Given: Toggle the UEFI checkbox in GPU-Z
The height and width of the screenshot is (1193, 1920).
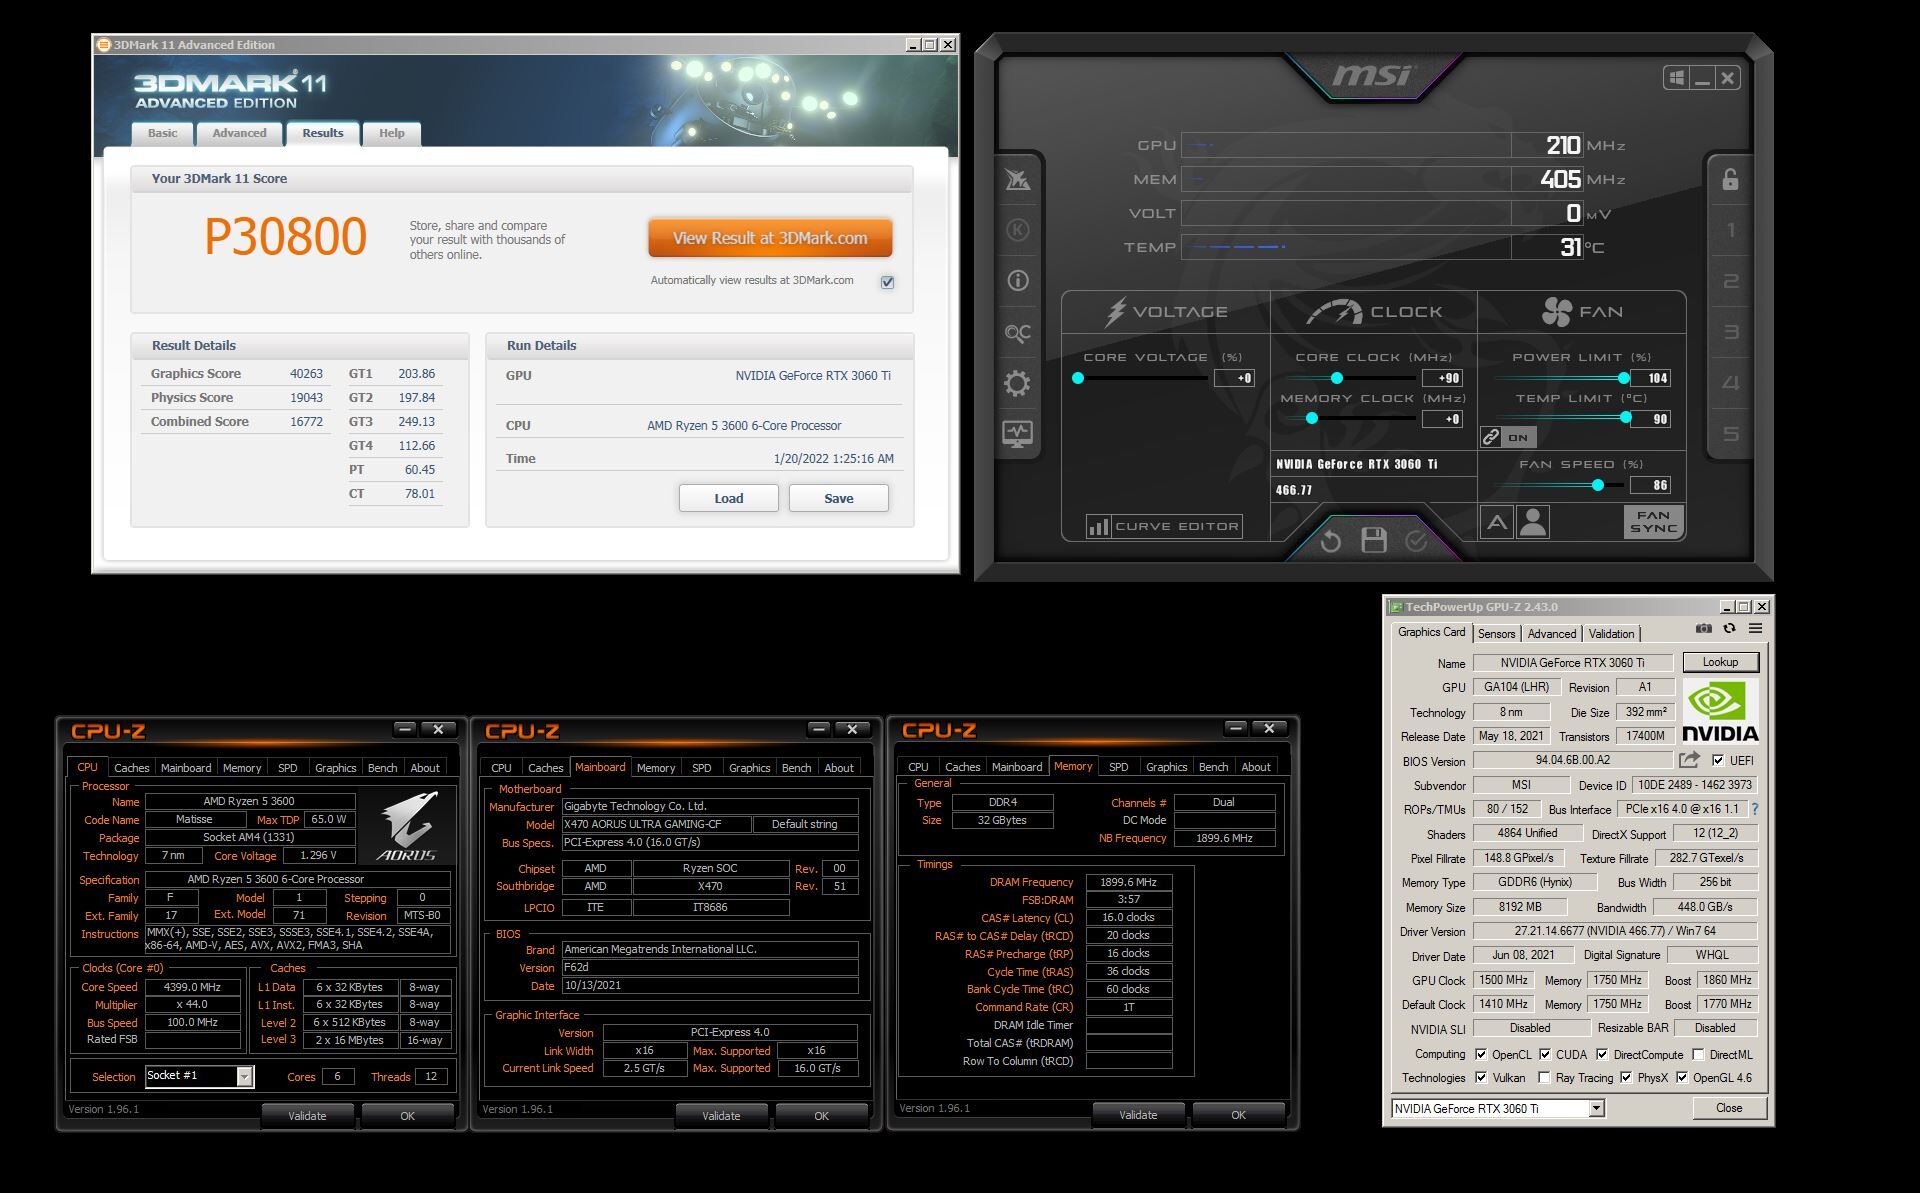Looking at the screenshot, I should pyautogui.click(x=1718, y=760).
